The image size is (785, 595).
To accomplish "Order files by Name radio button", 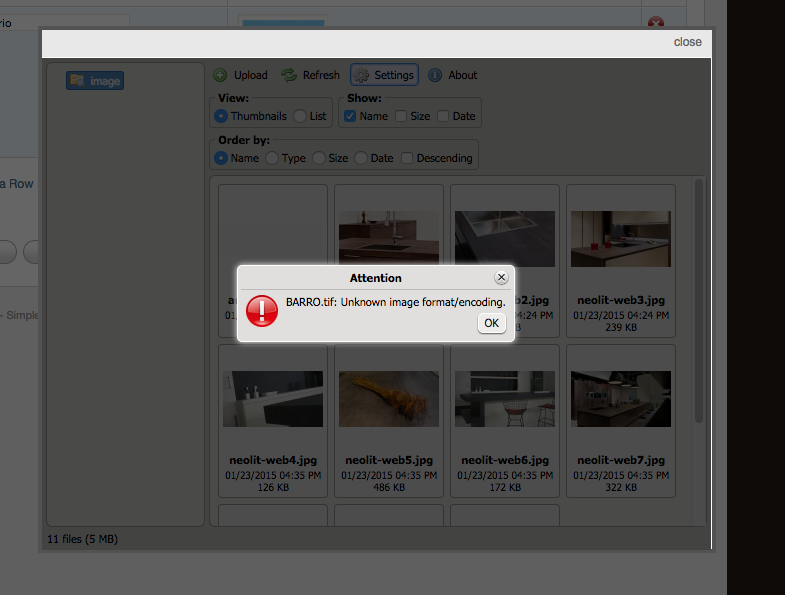I will (221, 158).
